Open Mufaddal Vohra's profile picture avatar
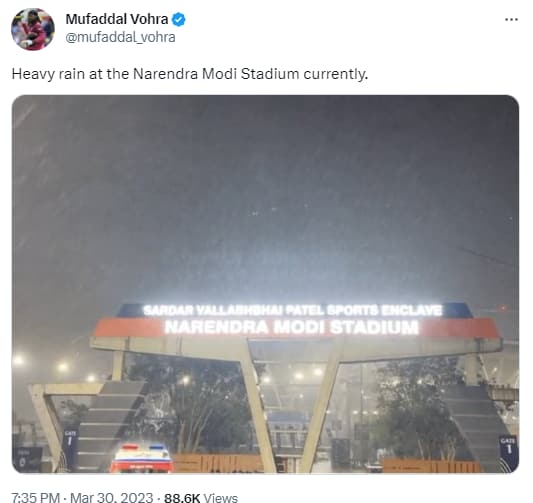The height and width of the screenshot is (503, 533). 33,29
